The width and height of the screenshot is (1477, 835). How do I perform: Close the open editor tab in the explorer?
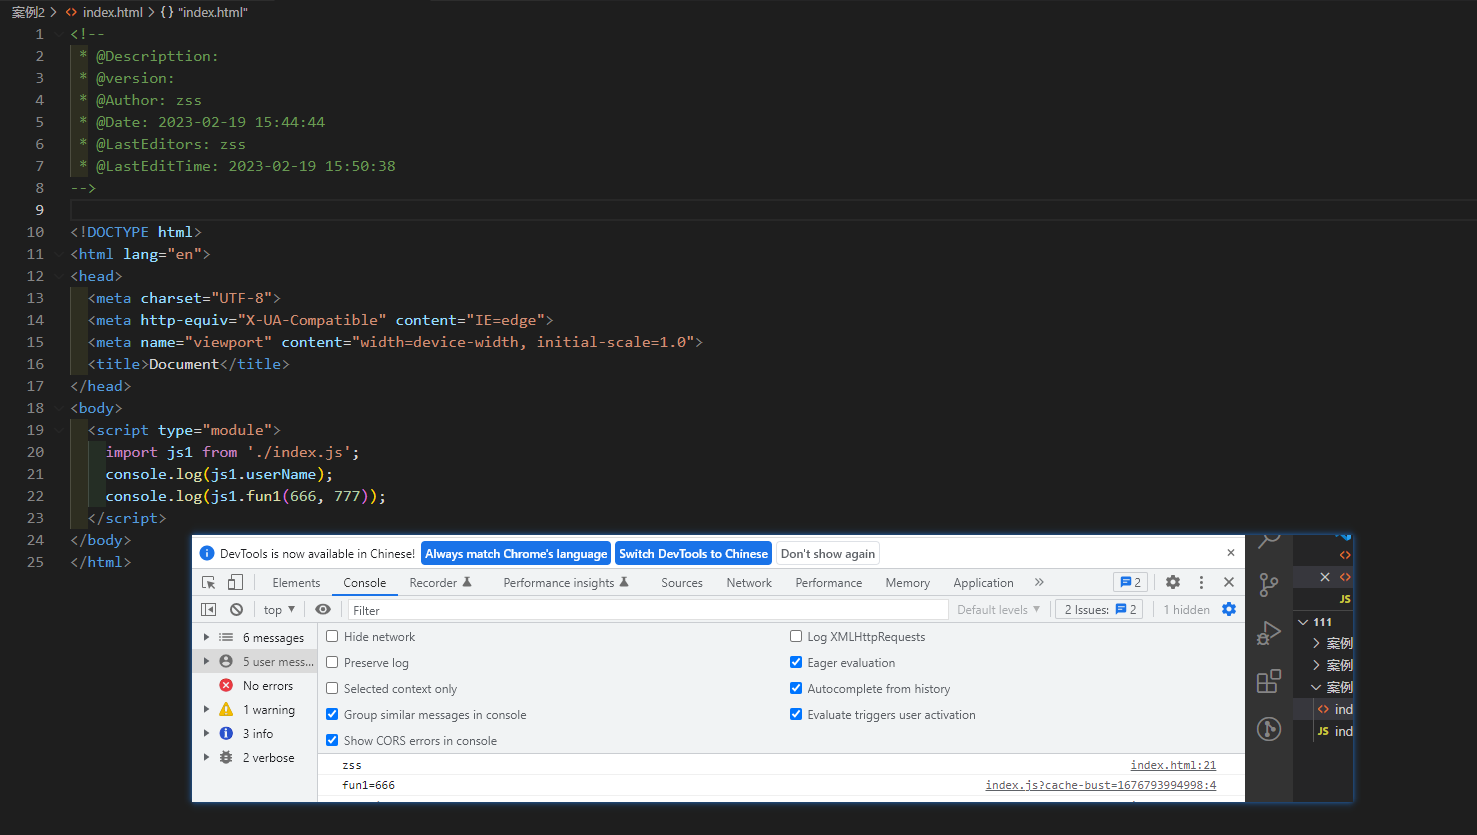(1325, 577)
